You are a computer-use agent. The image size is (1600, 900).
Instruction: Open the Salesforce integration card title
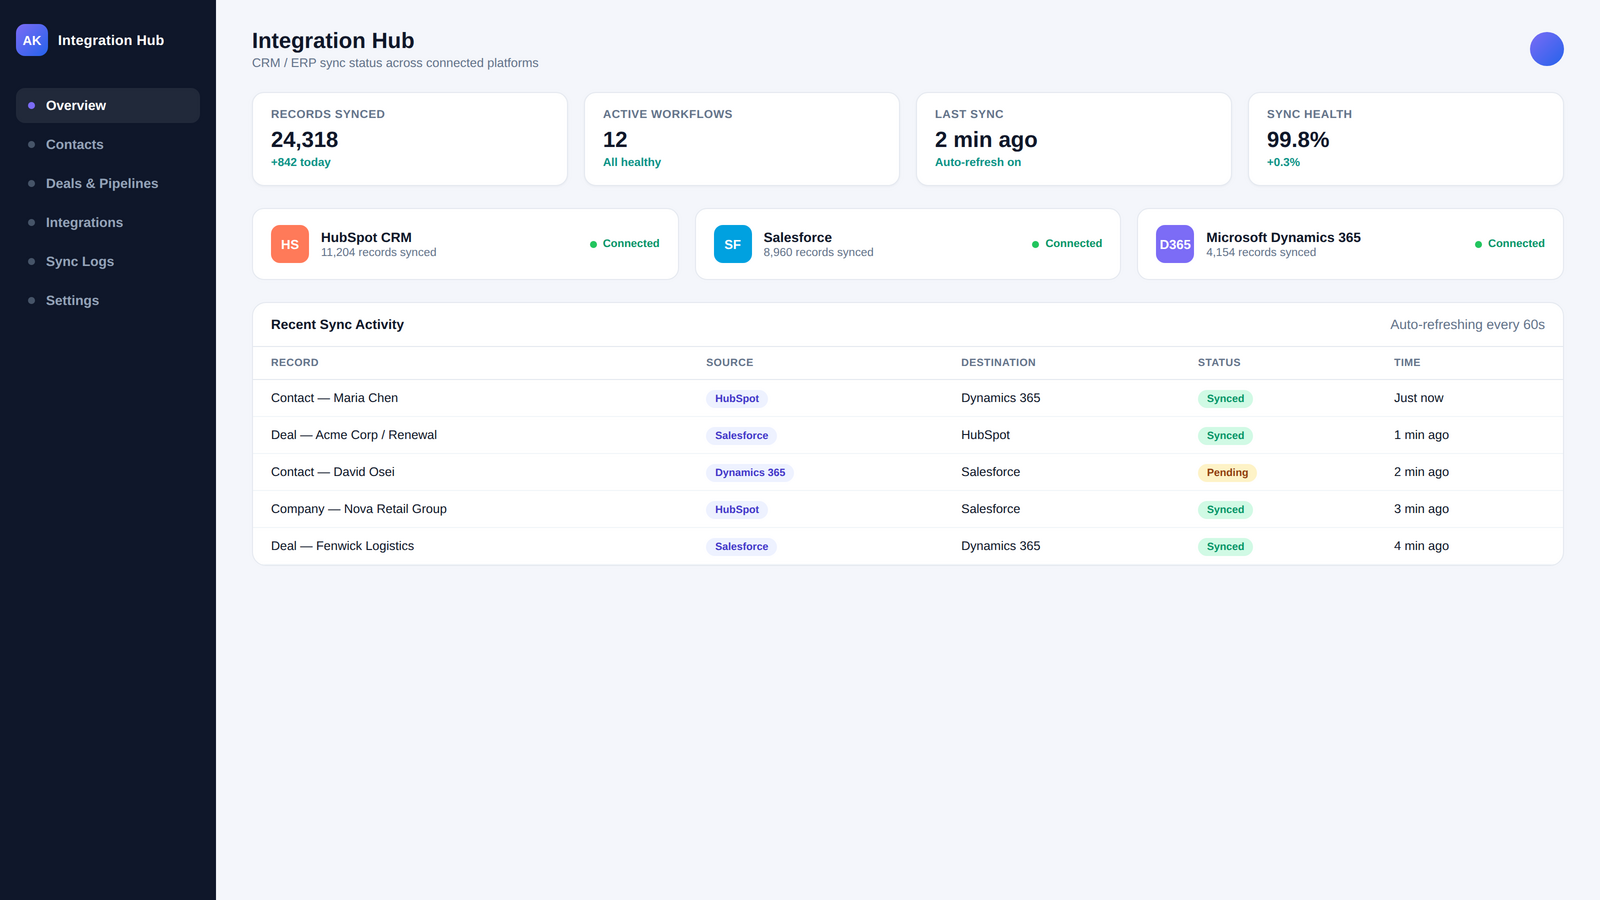797,237
